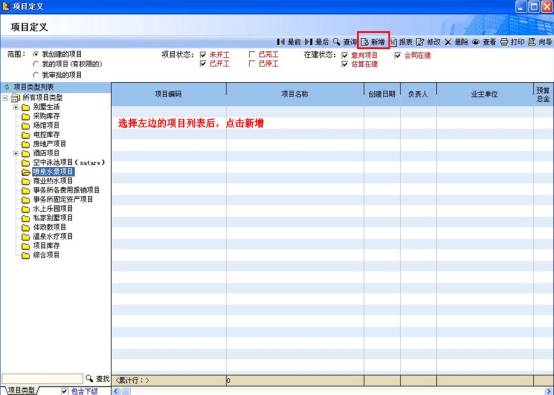Enable the 已完工 status checkbox
This screenshot has height=395, width=554.
[252, 54]
